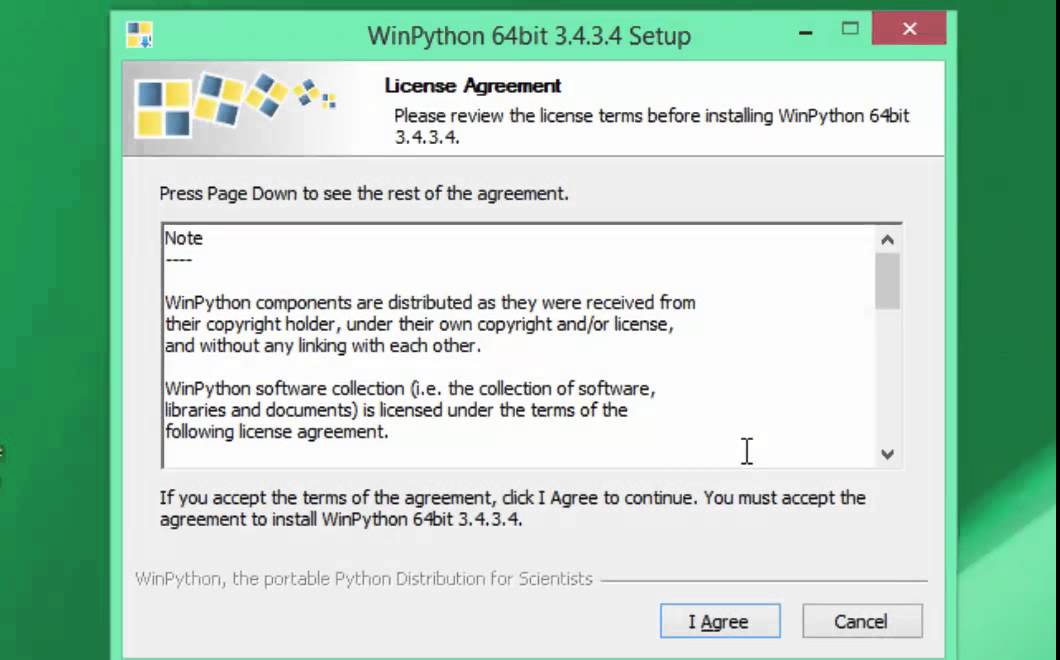Click the "WinPython 64bit 3.4.3.4 Setup" title text
Image resolution: width=1060 pixels, height=660 pixels.
click(x=529, y=36)
